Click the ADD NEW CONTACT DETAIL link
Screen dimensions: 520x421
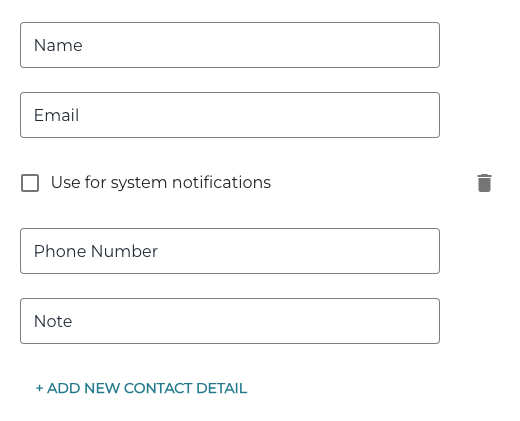[x=141, y=388]
